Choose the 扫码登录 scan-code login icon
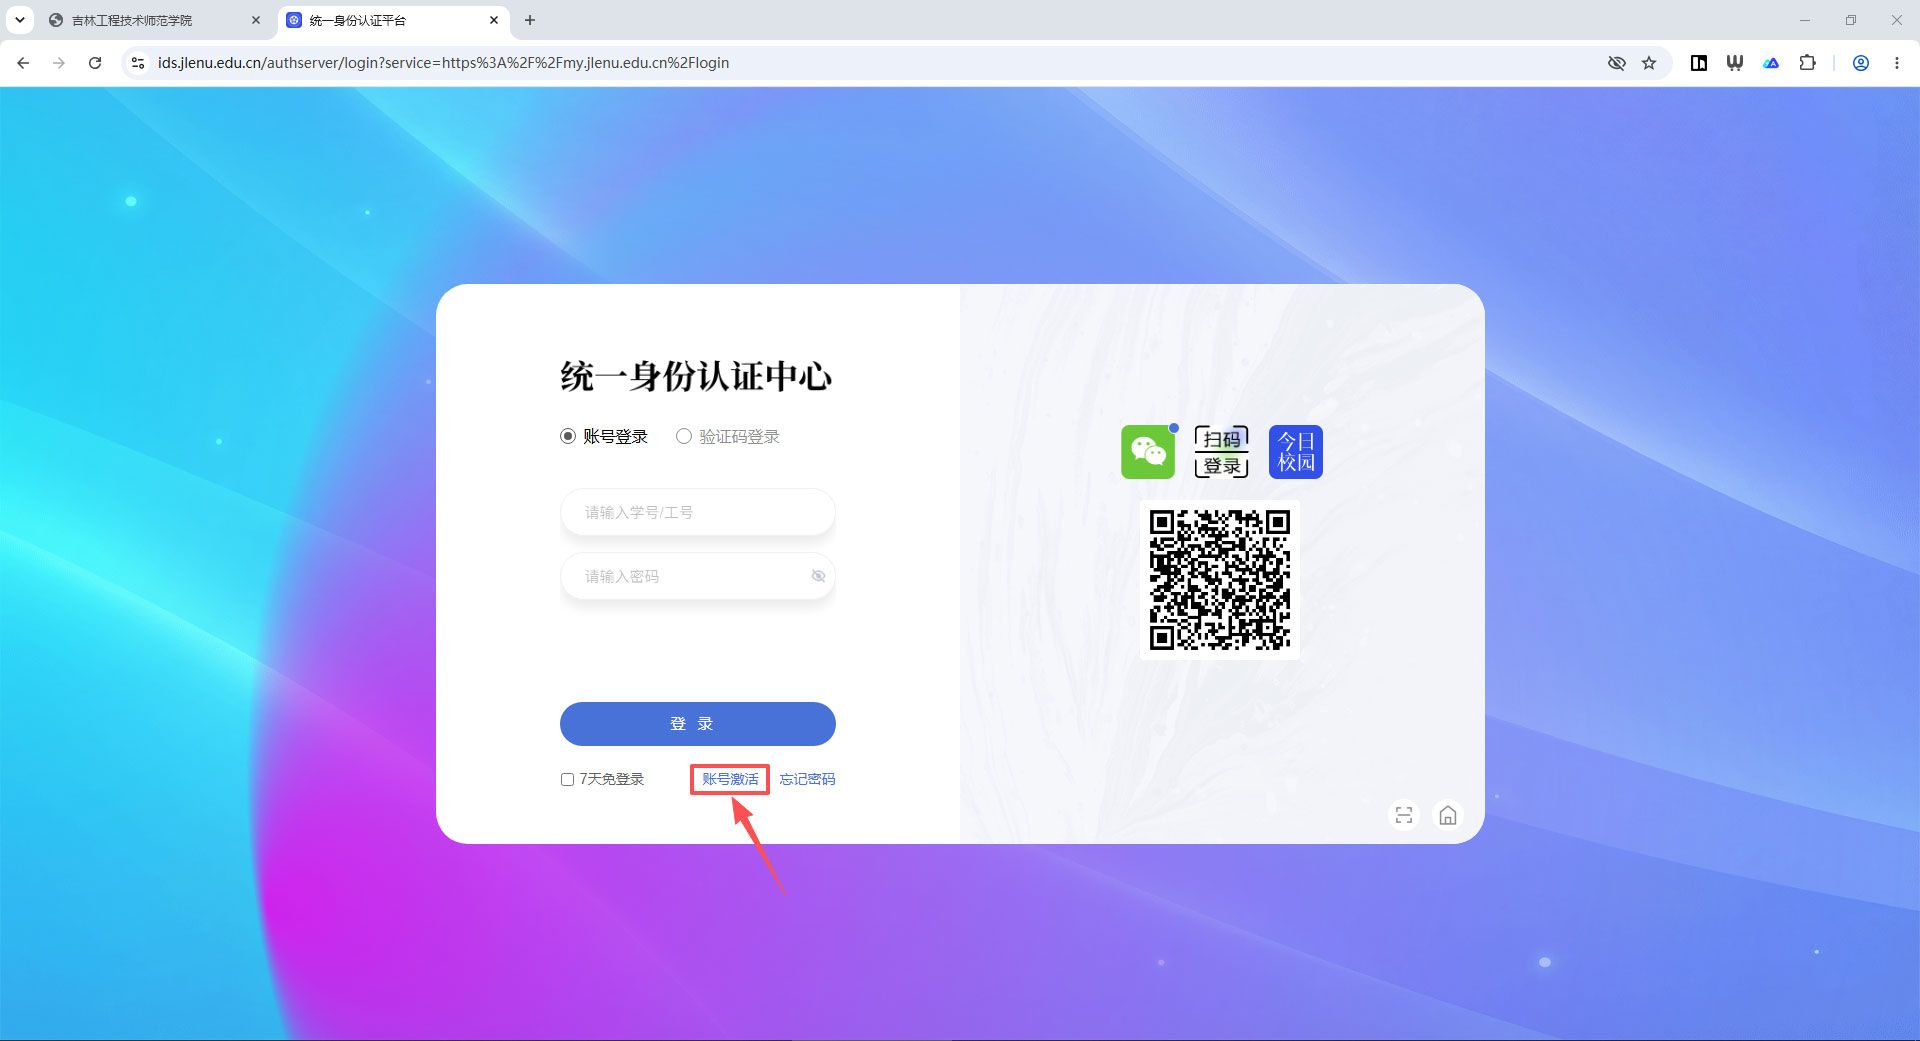 pos(1222,452)
